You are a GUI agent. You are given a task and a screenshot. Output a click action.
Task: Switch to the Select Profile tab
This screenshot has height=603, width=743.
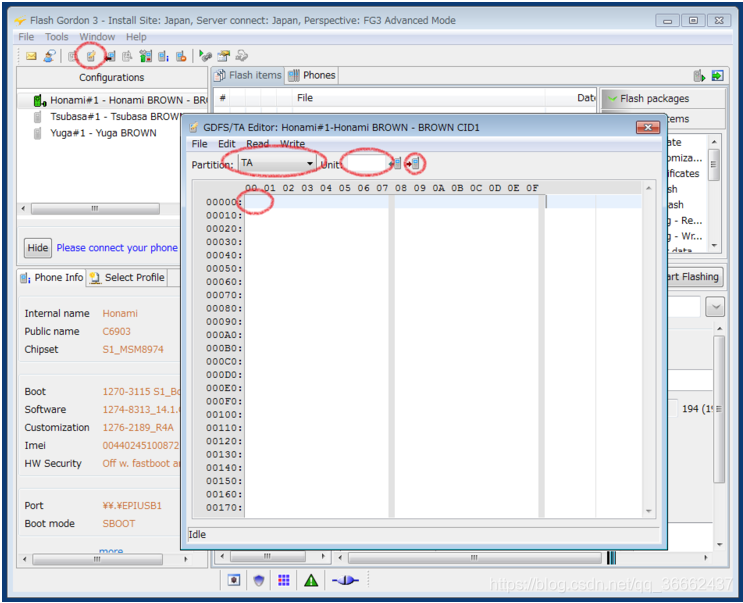(x=127, y=278)
